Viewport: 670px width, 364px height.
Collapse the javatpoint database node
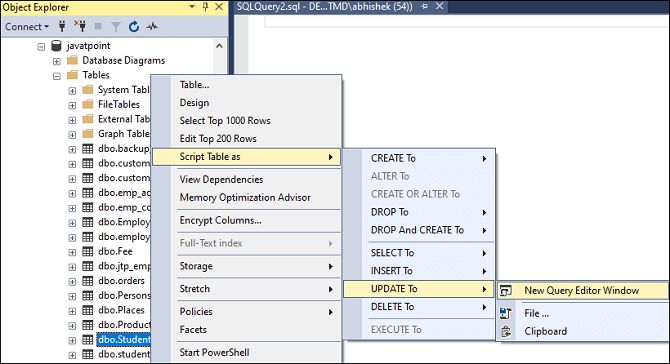41,46
